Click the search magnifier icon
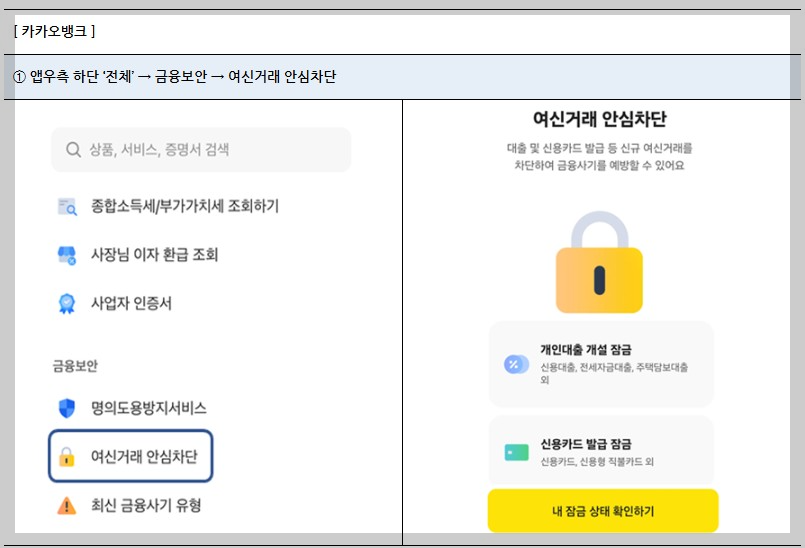 [x=73, y=149]
